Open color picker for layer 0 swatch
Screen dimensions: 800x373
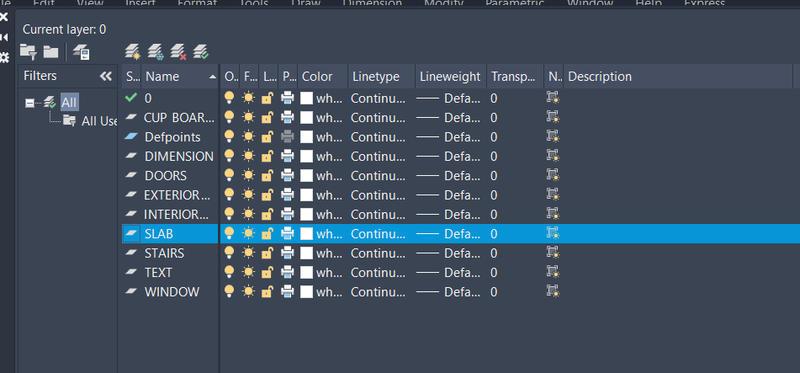pos(307,98)
